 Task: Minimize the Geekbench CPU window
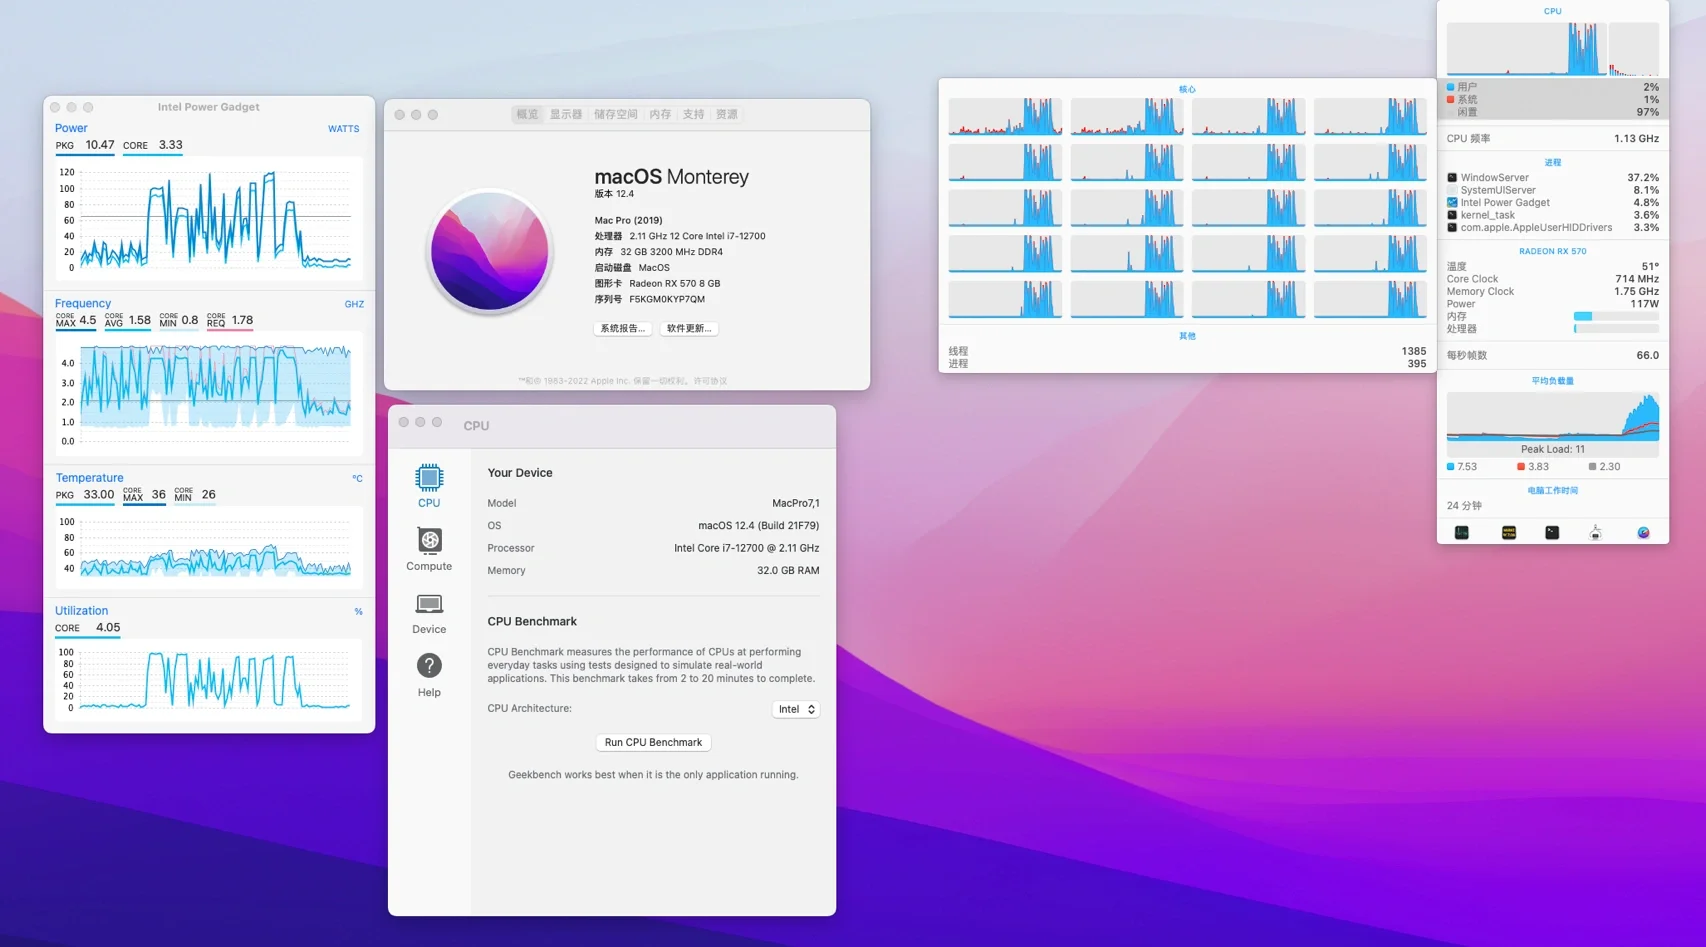click(420, 422)
